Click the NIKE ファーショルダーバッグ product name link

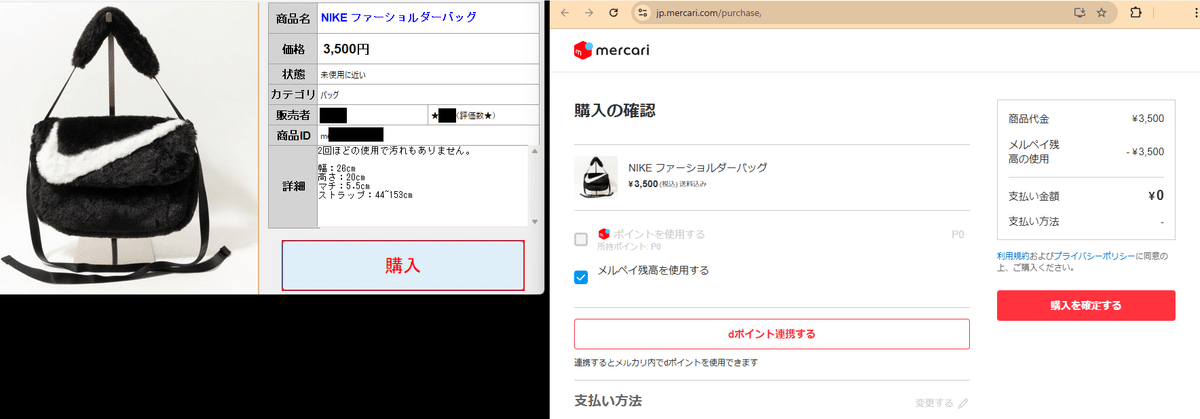tap(398, 17)
